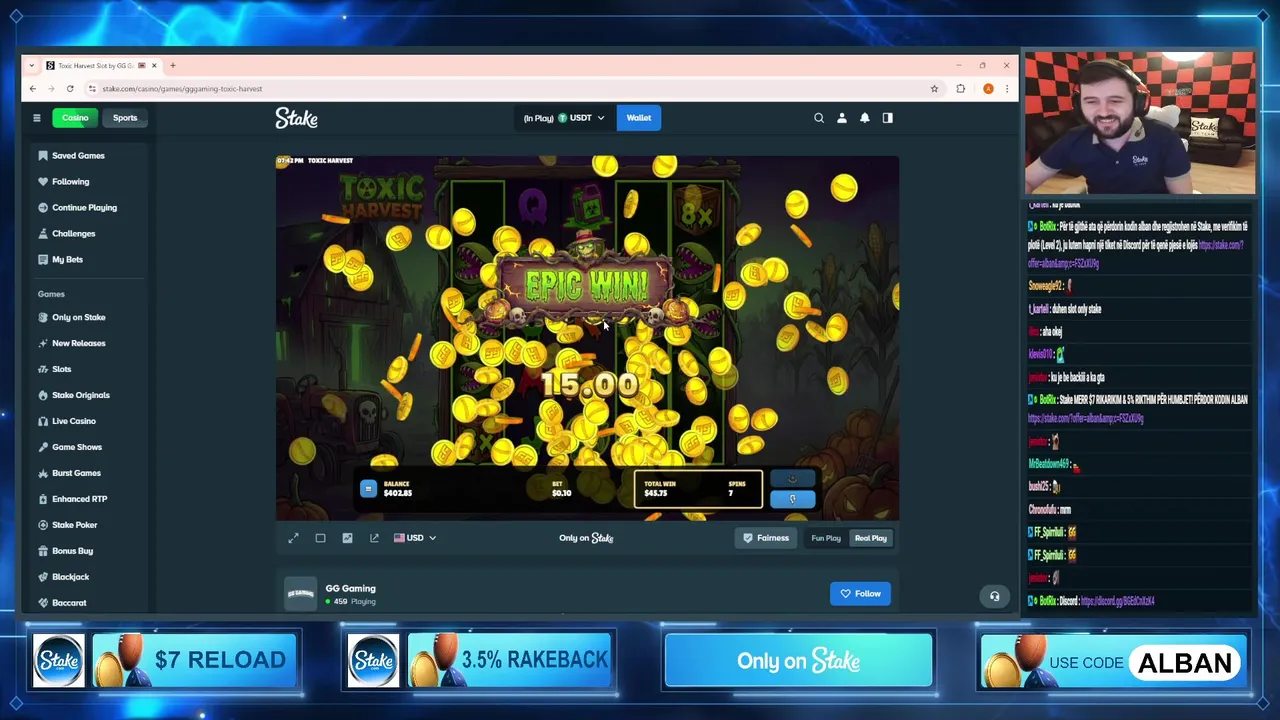The height and width of the screenshot is (720, 1280).
Task: Click the Live Casino sidebar icon
Action: 43,421
